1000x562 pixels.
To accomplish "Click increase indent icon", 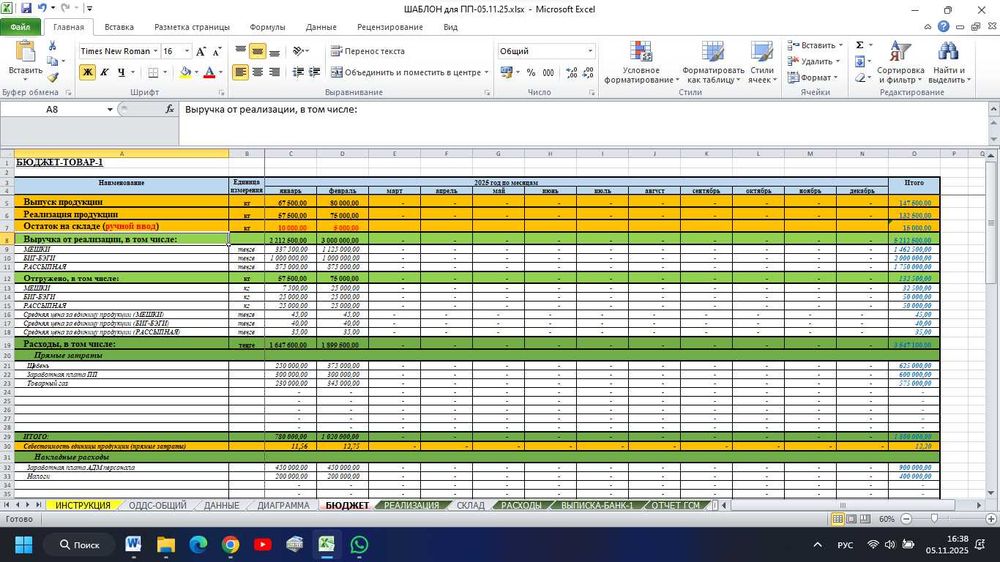I will pos(314,72).
